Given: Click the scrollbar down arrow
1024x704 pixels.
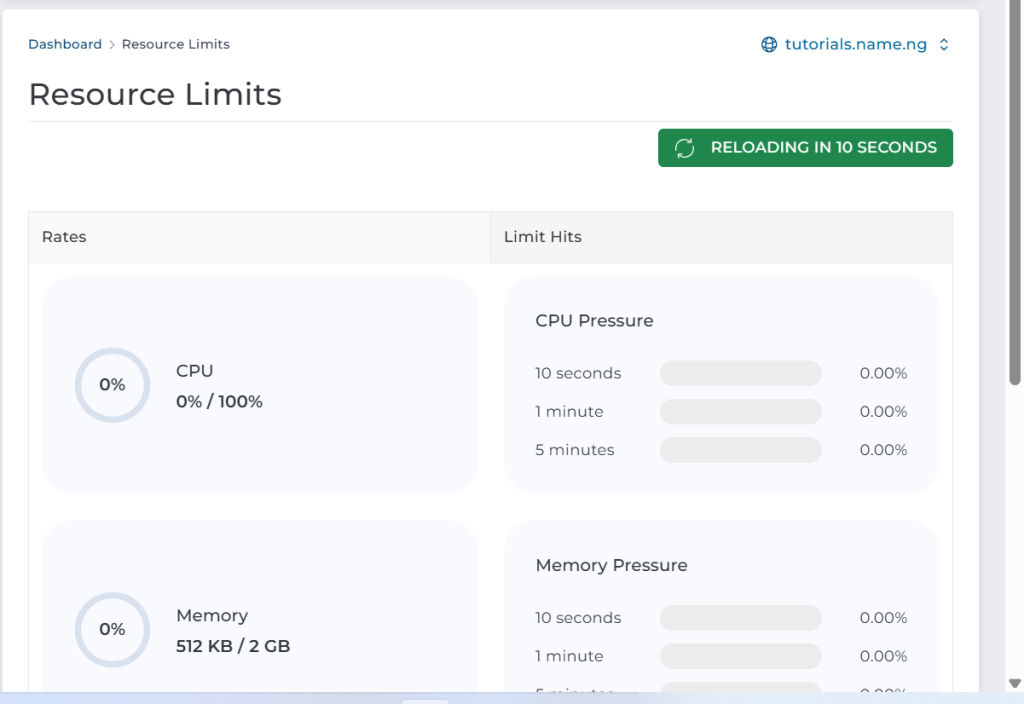Looking at the screenshot, I should (1015, 683).
